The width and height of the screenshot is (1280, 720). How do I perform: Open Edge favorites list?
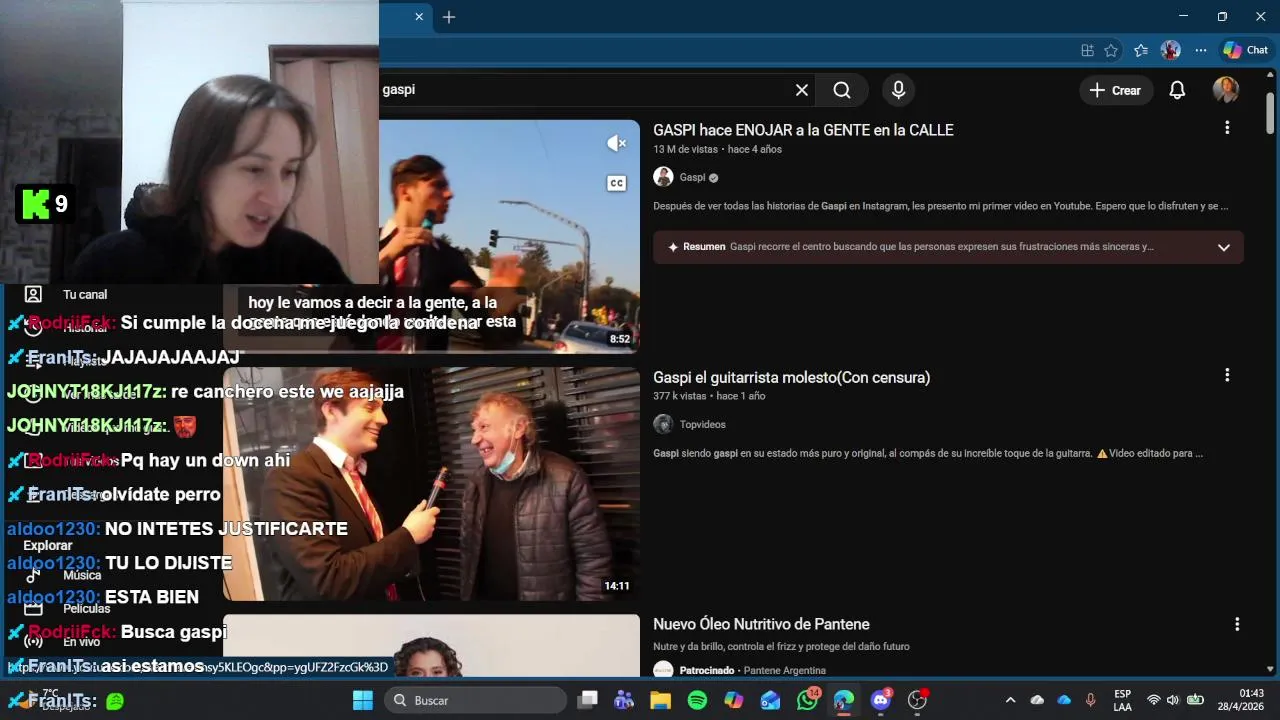1141,50
